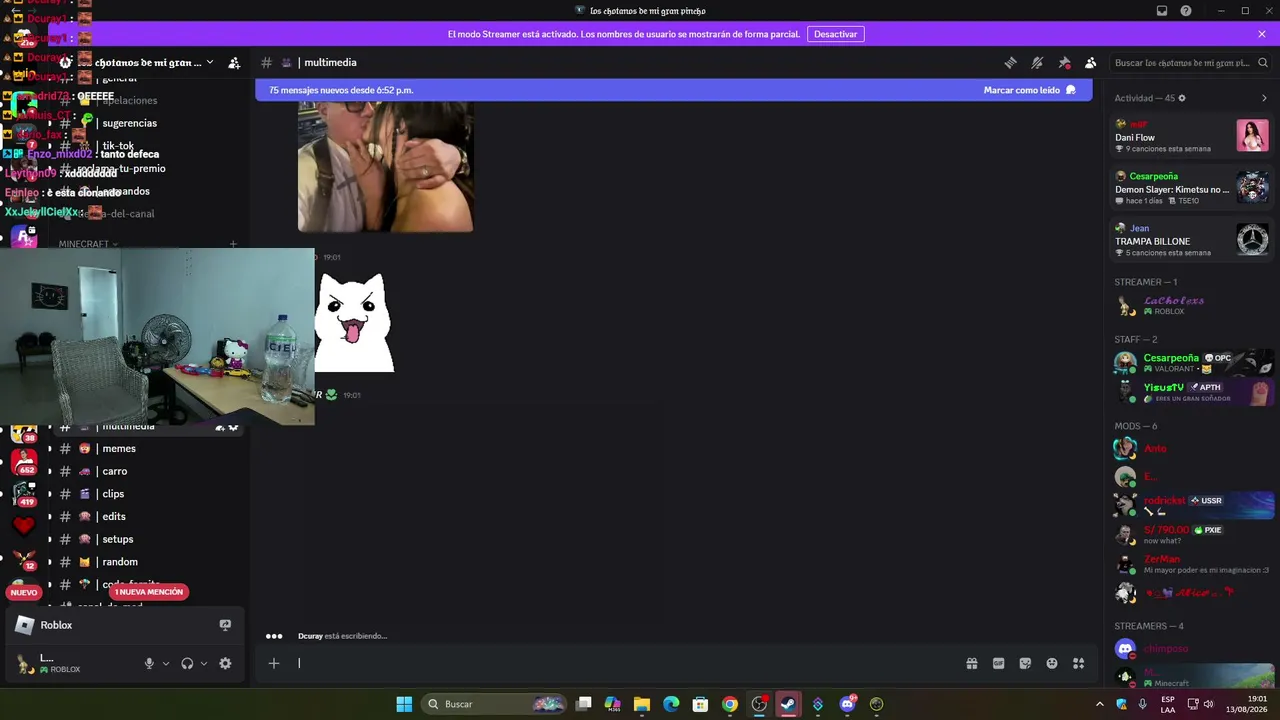Image resolution: width=1280 pixels, height=720 pixels.
Task: Open server icon with 652 badge
Action: 24,462
